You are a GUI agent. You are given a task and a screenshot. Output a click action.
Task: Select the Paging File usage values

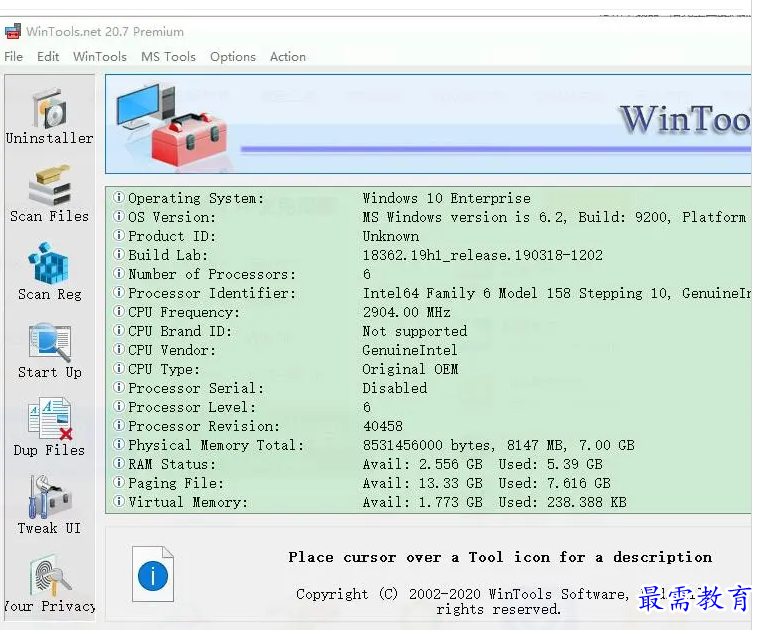487,483
